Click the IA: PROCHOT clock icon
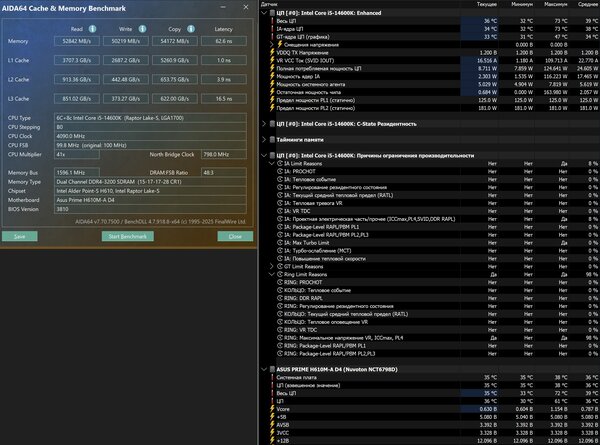 (x=280, y=171)
